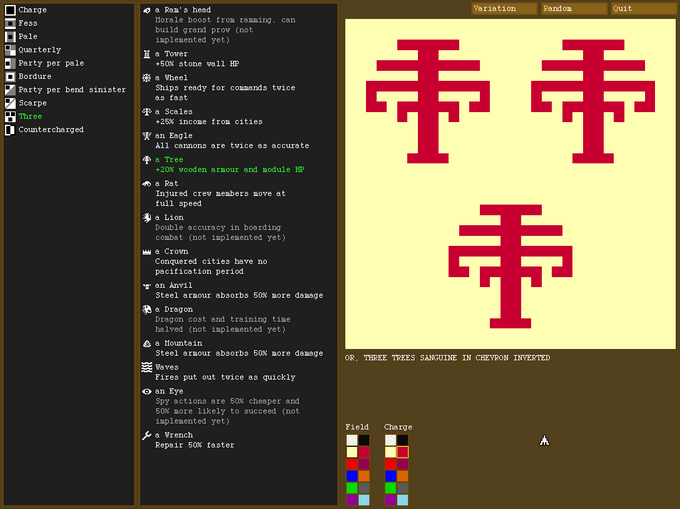Pick the Wrench charge icon
680x509 pixels.
147,435
